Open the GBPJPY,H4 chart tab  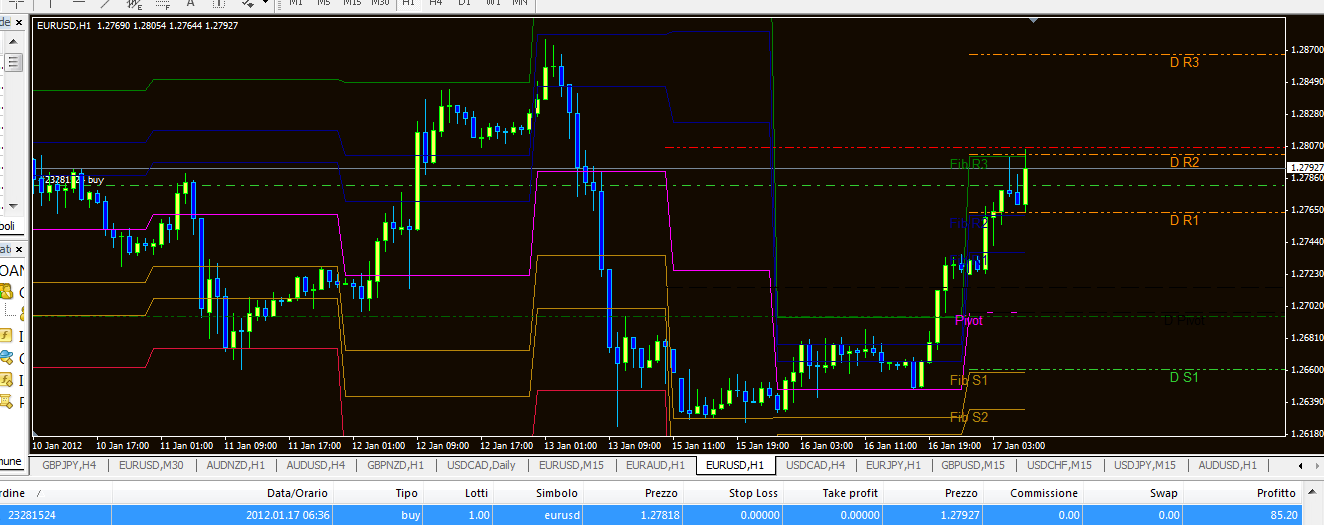[x=69, y=465]
